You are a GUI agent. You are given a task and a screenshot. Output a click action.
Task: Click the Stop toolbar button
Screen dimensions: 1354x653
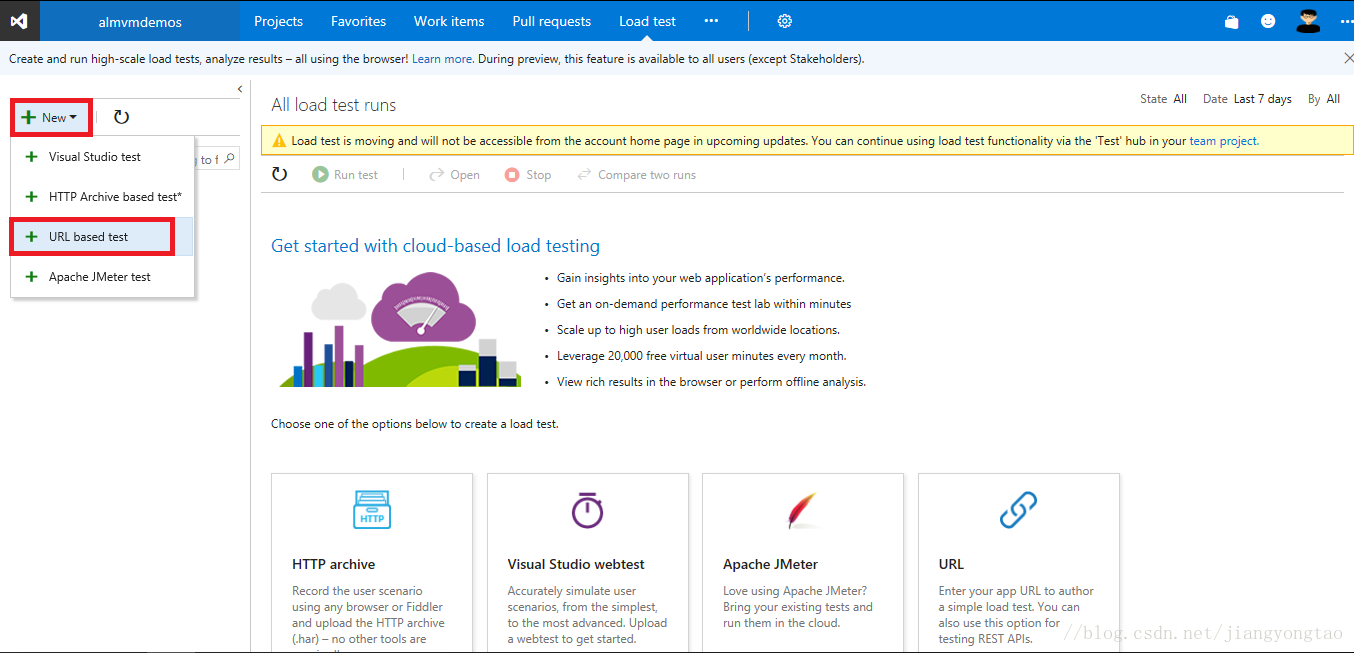tap(528, 174)
